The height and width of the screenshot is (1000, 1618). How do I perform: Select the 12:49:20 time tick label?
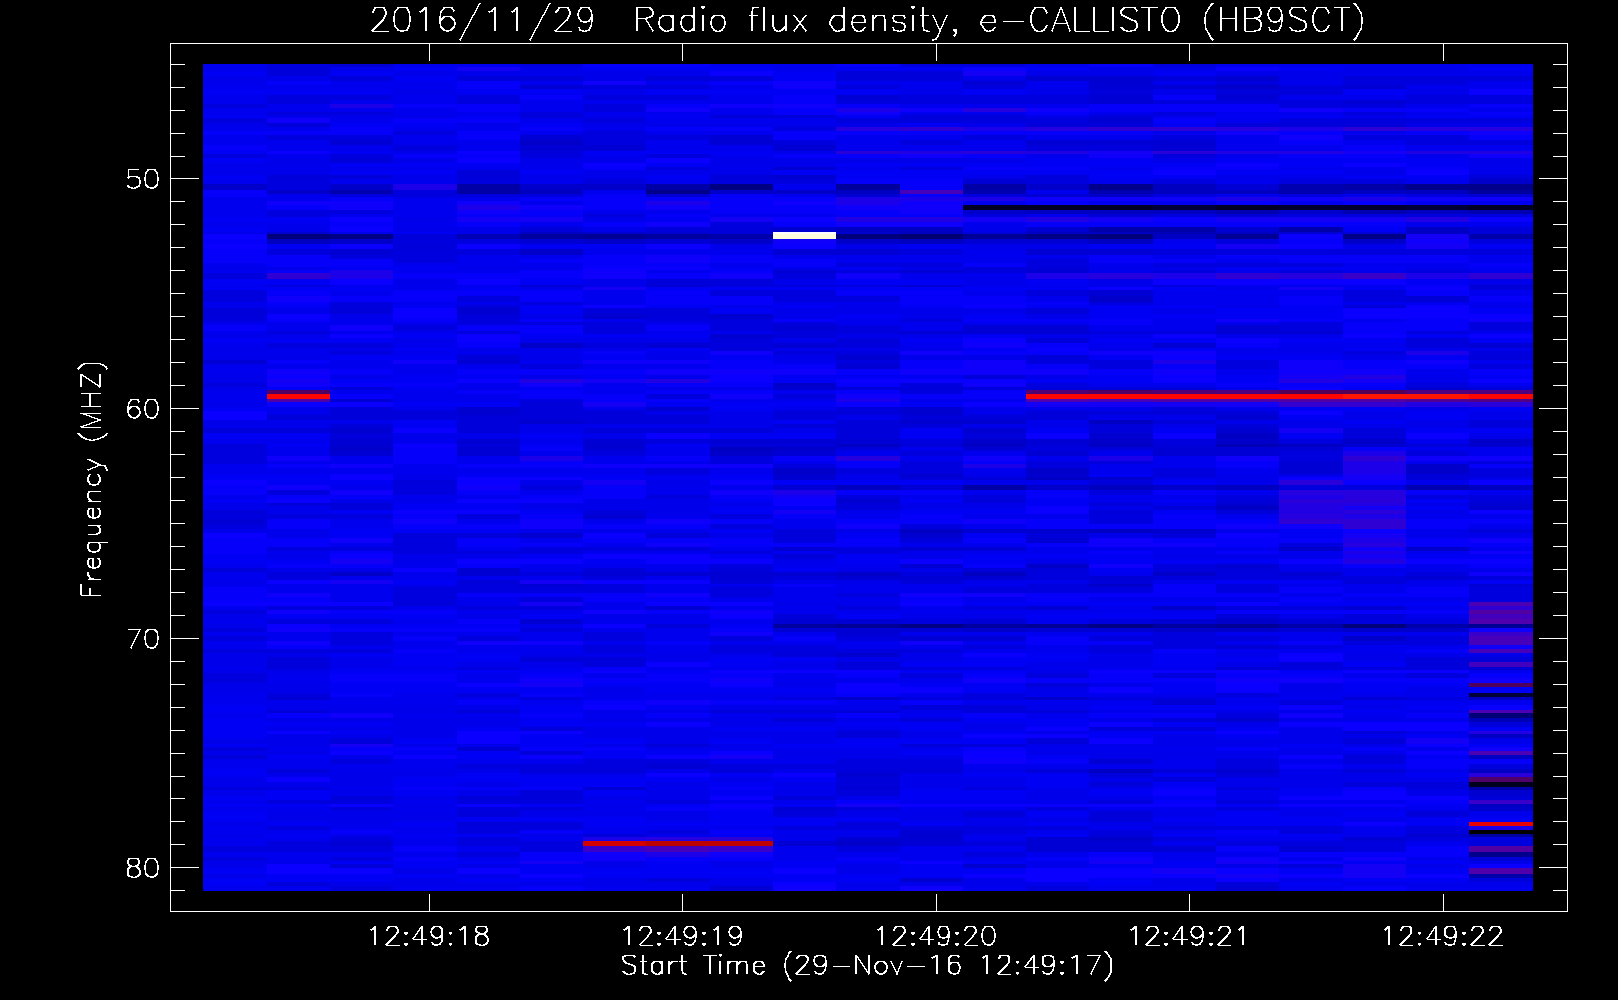[x=936, y=937]
